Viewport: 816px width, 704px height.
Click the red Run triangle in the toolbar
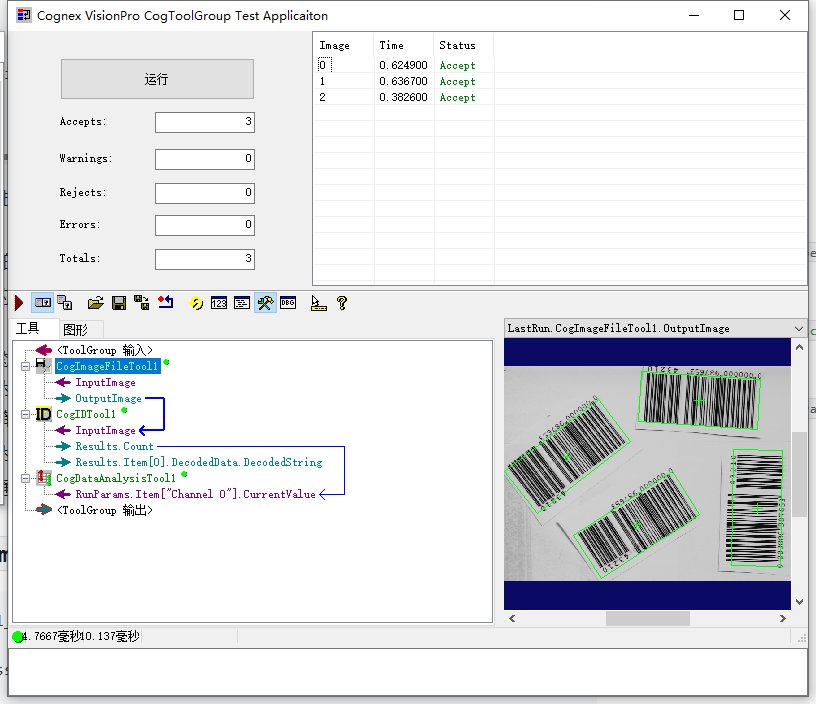coord(19,303)
